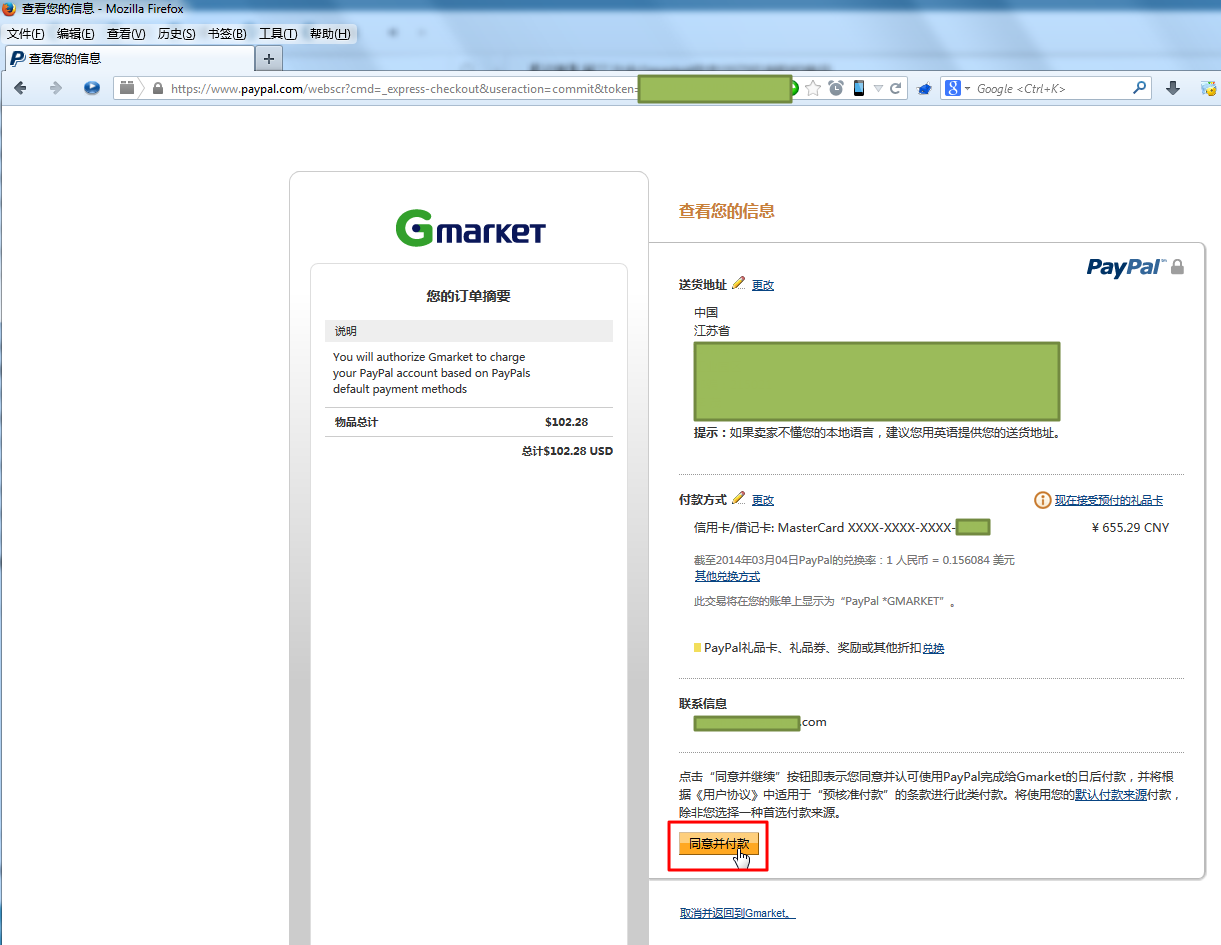The image size is (1221, 945).
Task: Click the 总计$102.28 USD total
Action: (567, 451)
